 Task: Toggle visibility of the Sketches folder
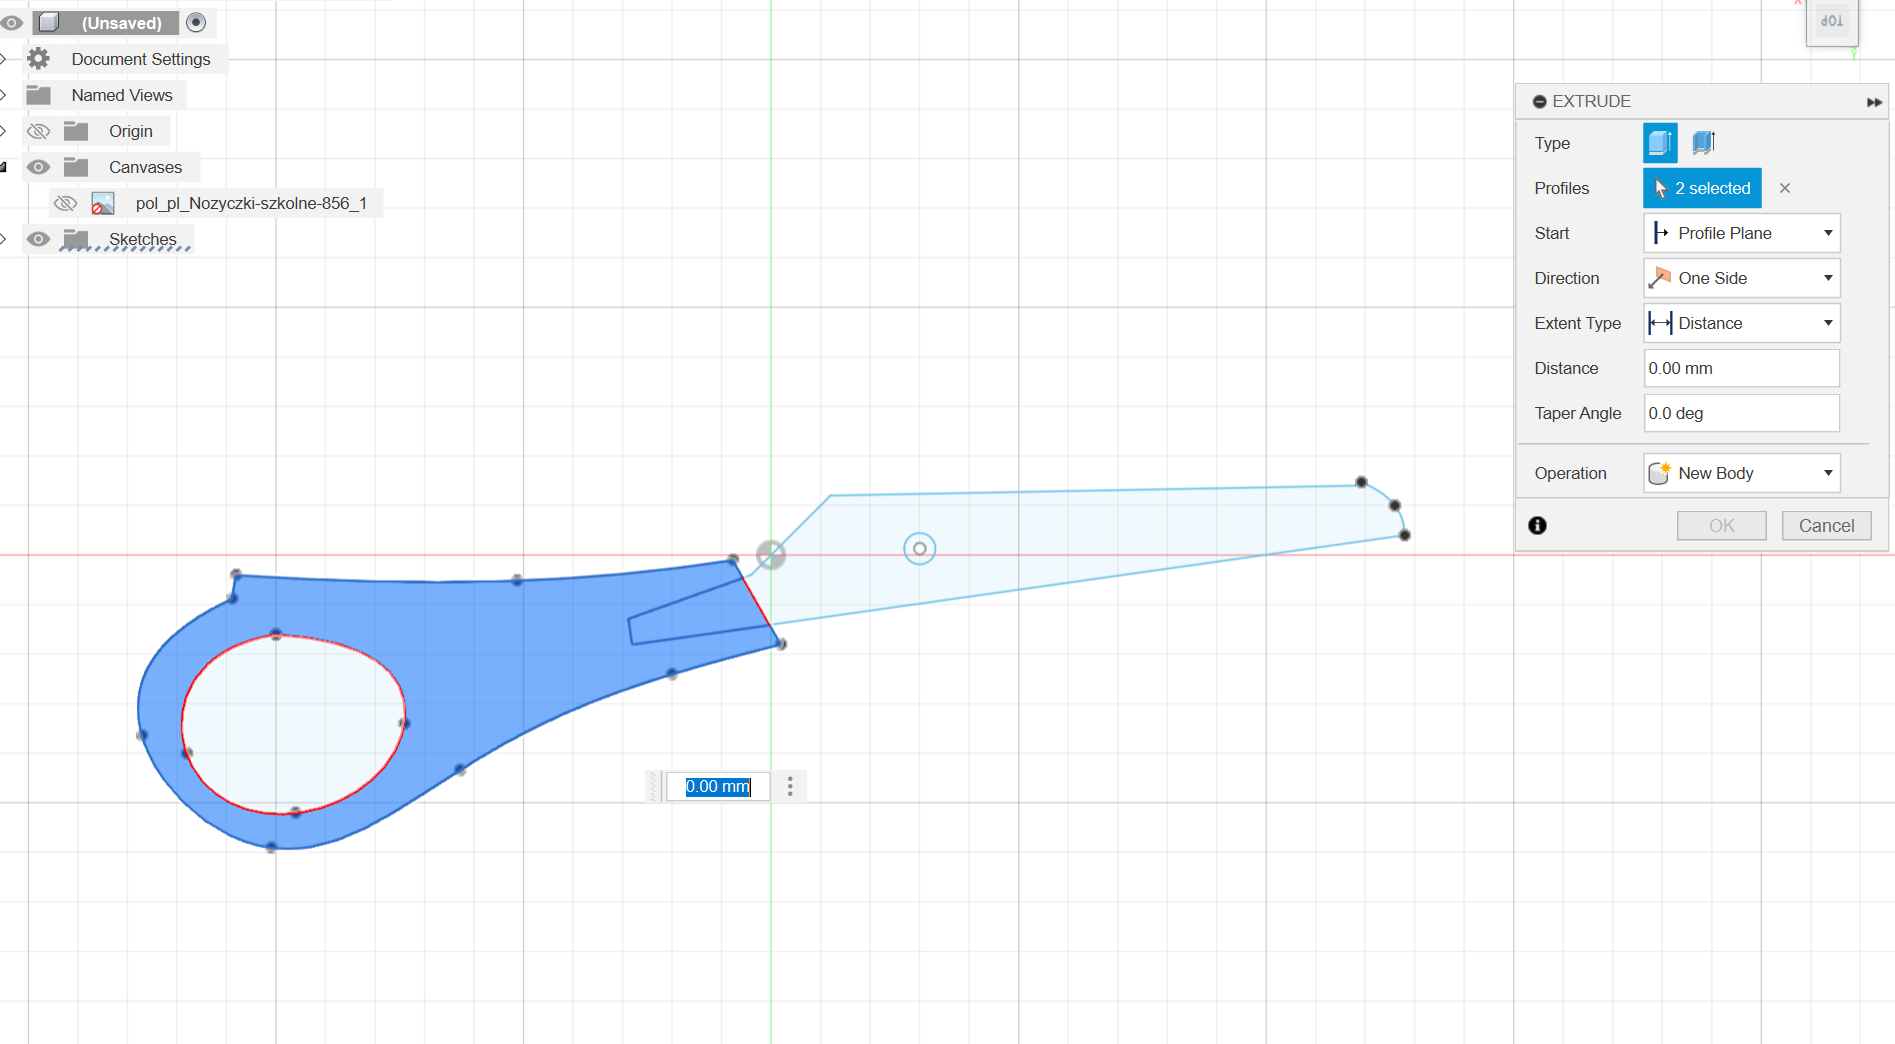click(39, 239)
